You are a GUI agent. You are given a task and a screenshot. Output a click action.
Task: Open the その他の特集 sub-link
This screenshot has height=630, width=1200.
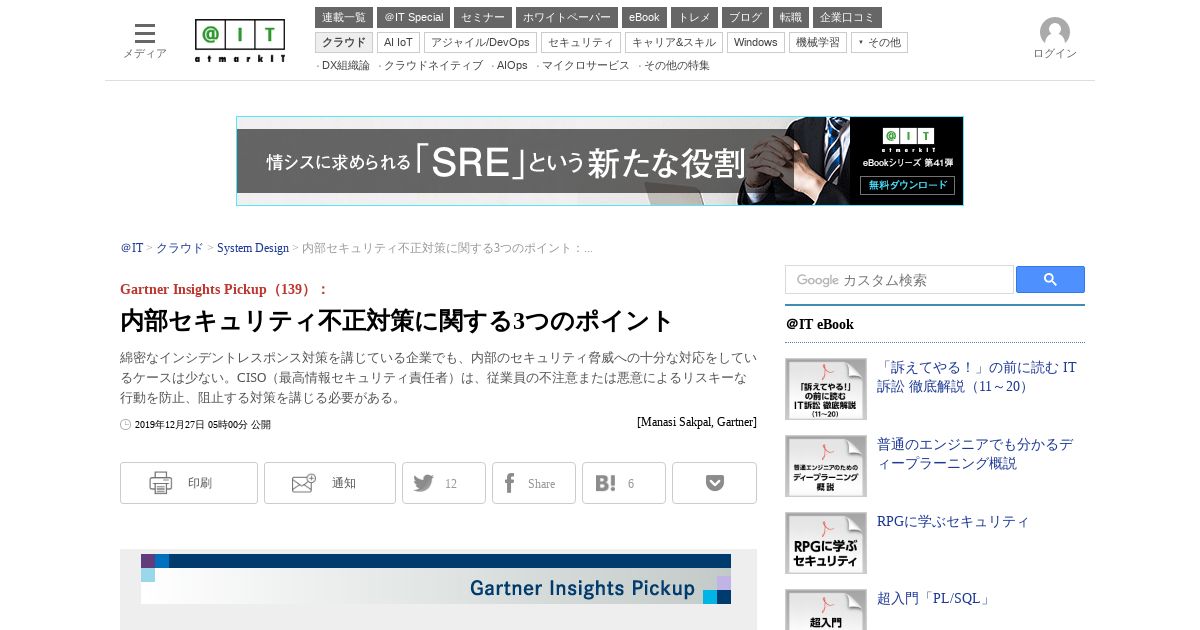coord(677,66)
